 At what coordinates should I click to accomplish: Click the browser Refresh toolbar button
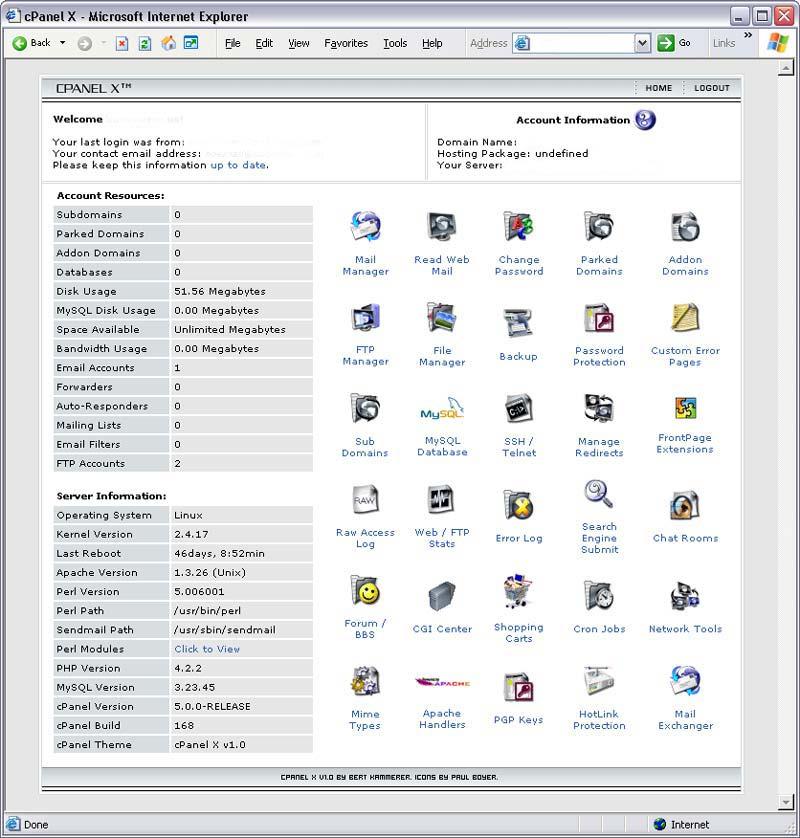145,43
